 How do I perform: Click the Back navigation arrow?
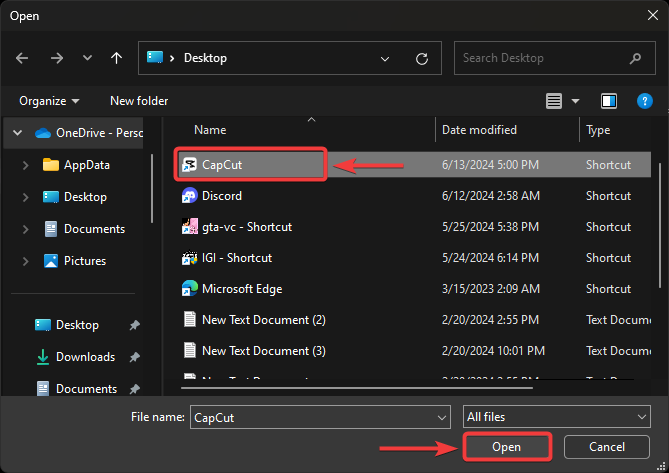point(23,58)
